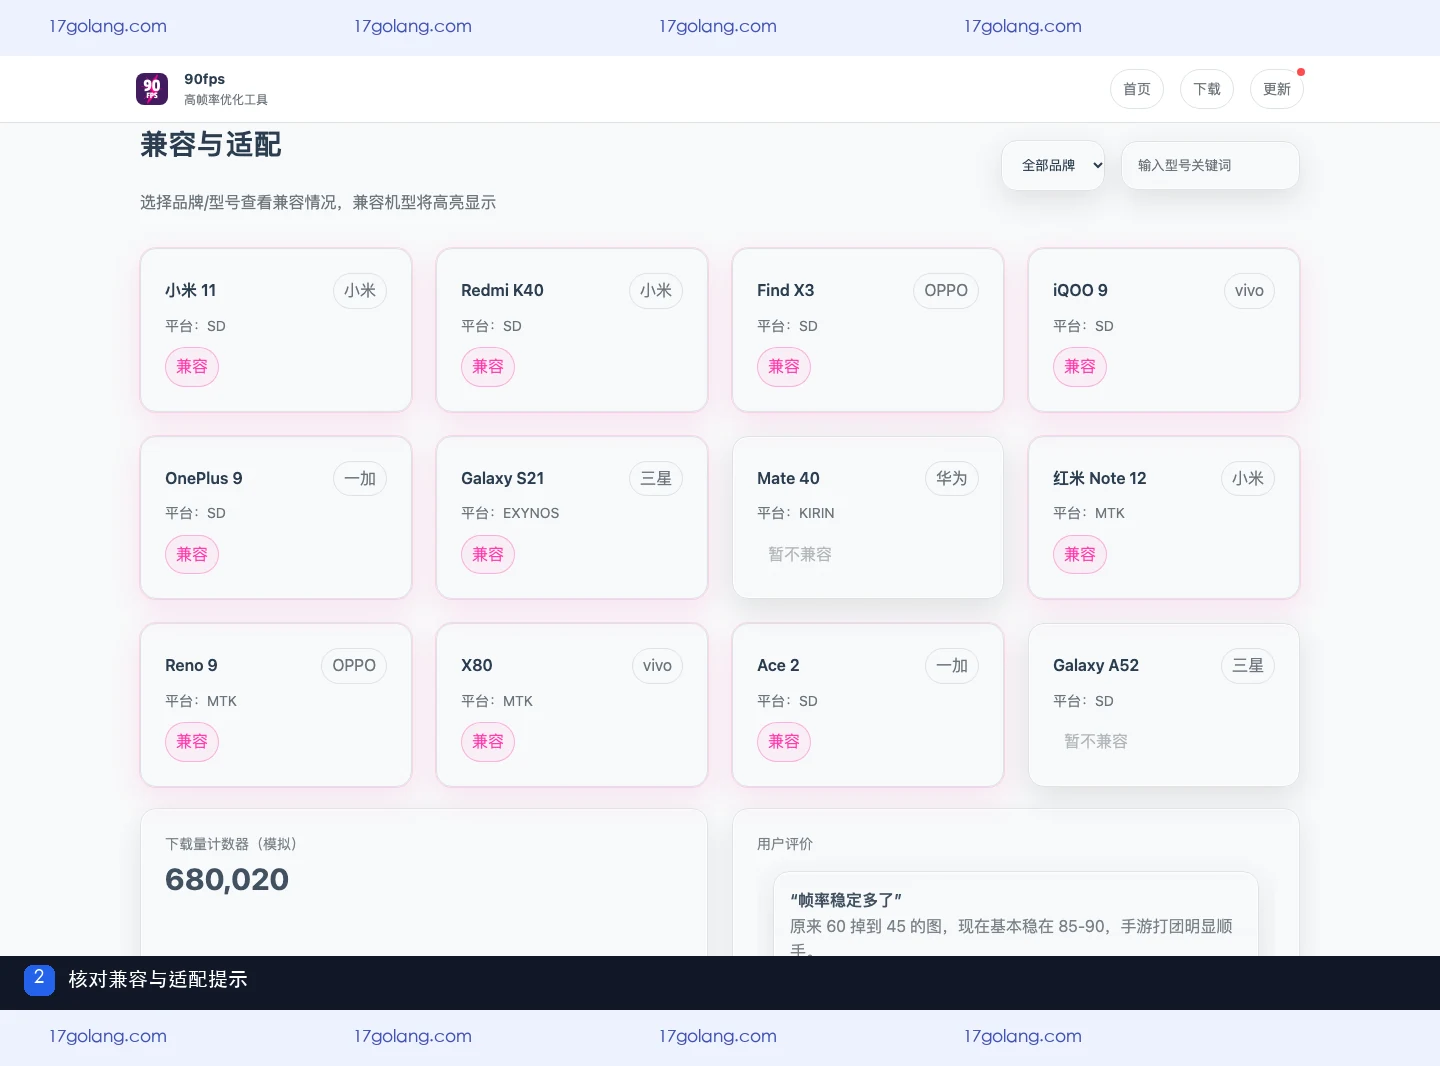
Task: Click 兼容 badge on Galaxy S21 card
Action: click(x=488, y=554)
